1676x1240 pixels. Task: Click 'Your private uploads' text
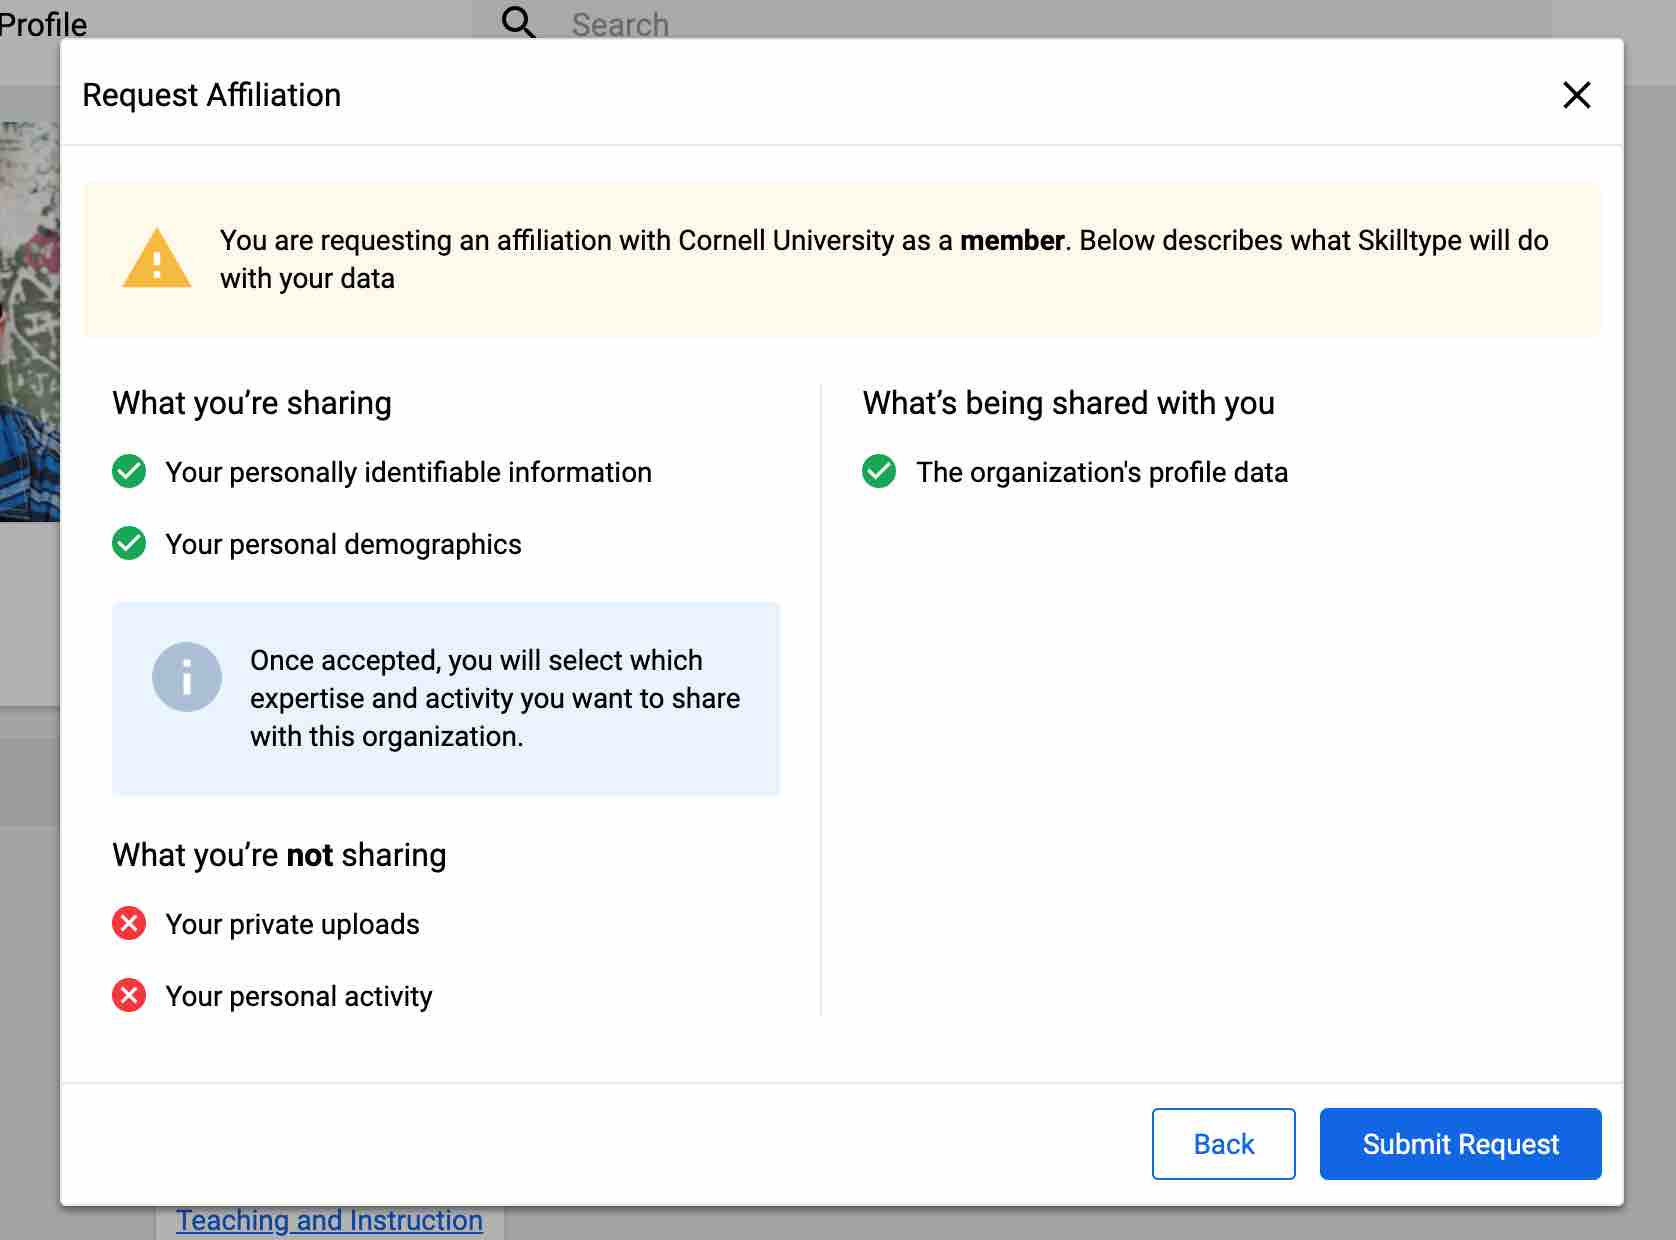coord(292,924)
